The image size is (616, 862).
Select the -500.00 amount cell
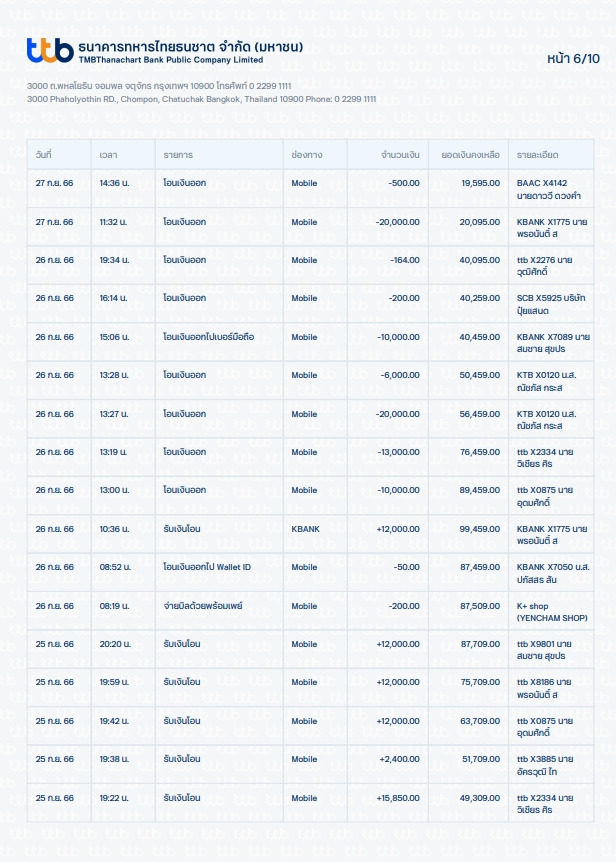click(x=404, y=183)
